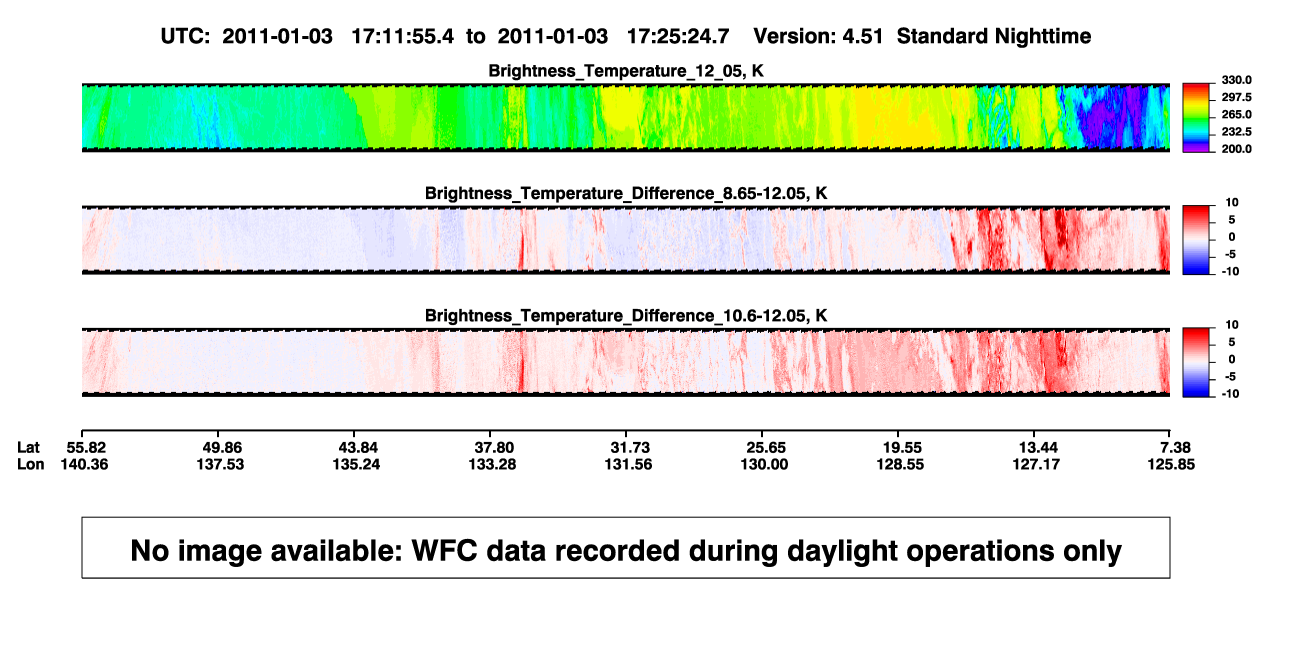Click the red-blue colorbar for 10.6-12.05 difference

tap(1196, 362)
